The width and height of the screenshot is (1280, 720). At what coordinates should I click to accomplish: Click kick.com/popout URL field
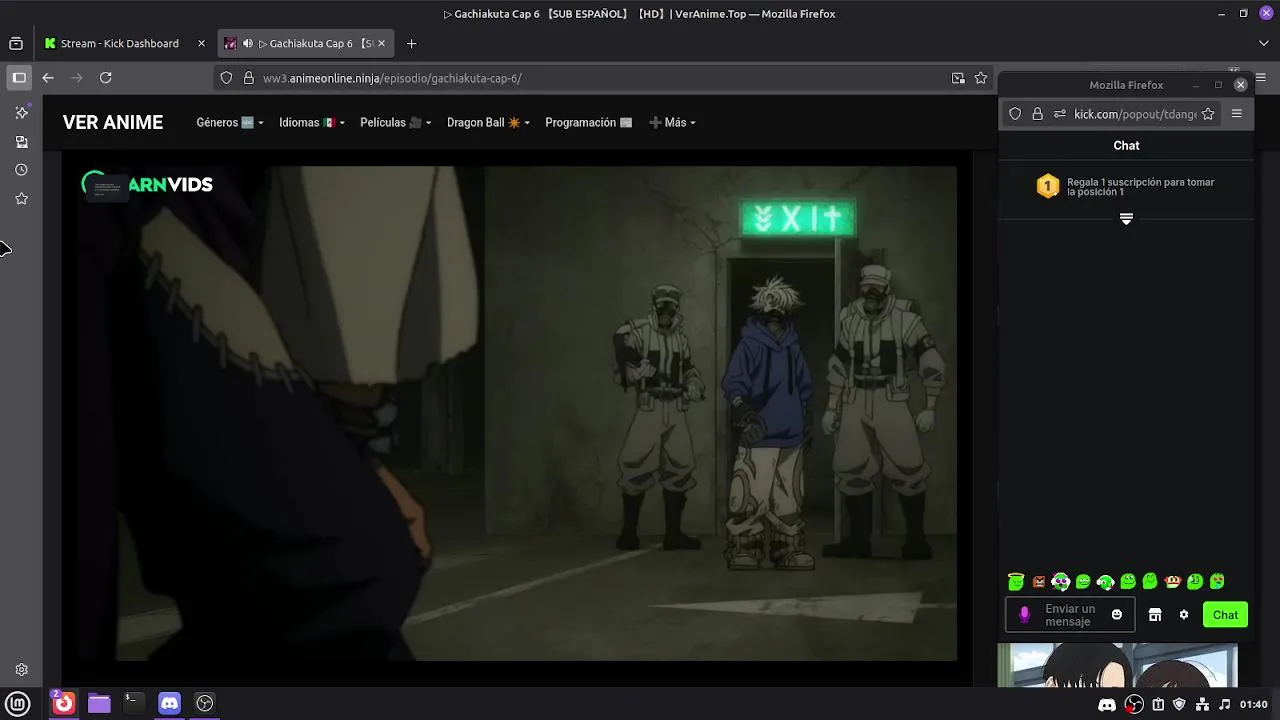(1135, 114)
